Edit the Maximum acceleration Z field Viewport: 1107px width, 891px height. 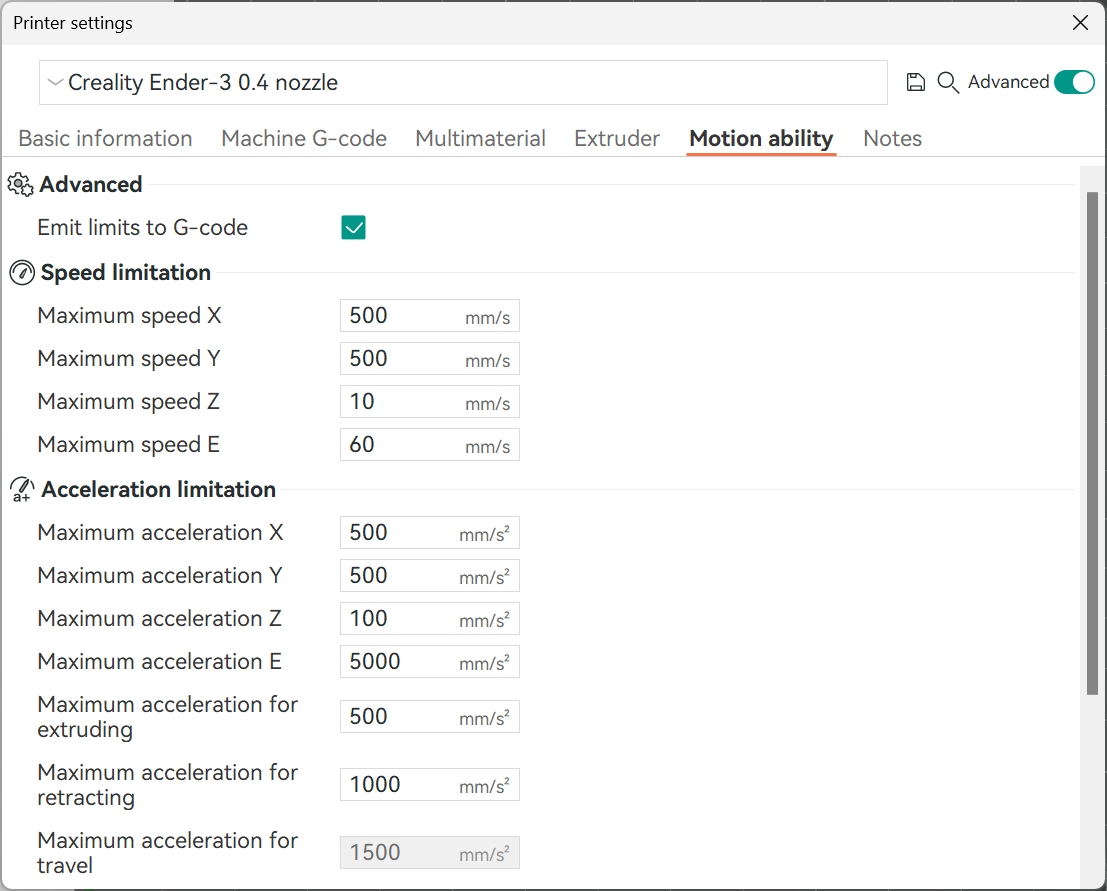click(429, 618)
